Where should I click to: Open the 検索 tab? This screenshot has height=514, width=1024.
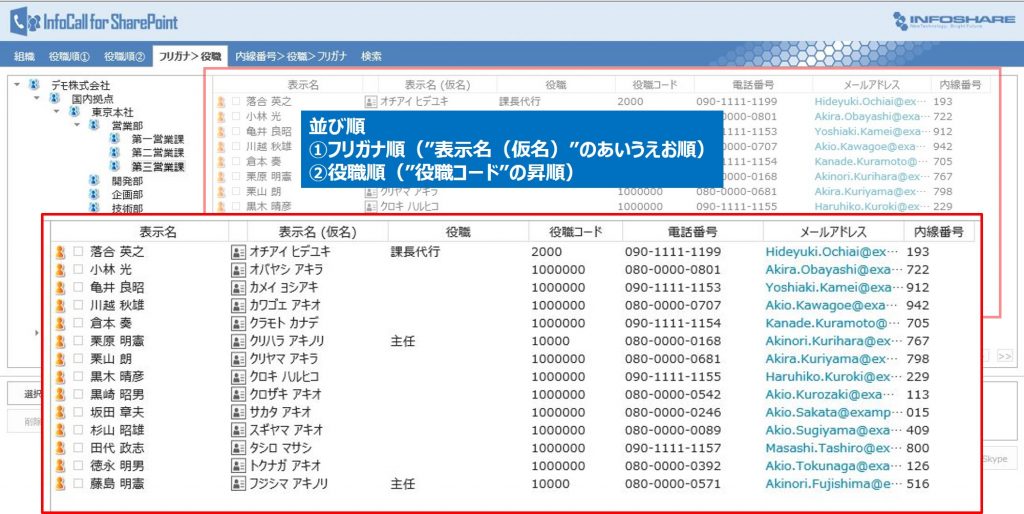click(x=371, y=57)
